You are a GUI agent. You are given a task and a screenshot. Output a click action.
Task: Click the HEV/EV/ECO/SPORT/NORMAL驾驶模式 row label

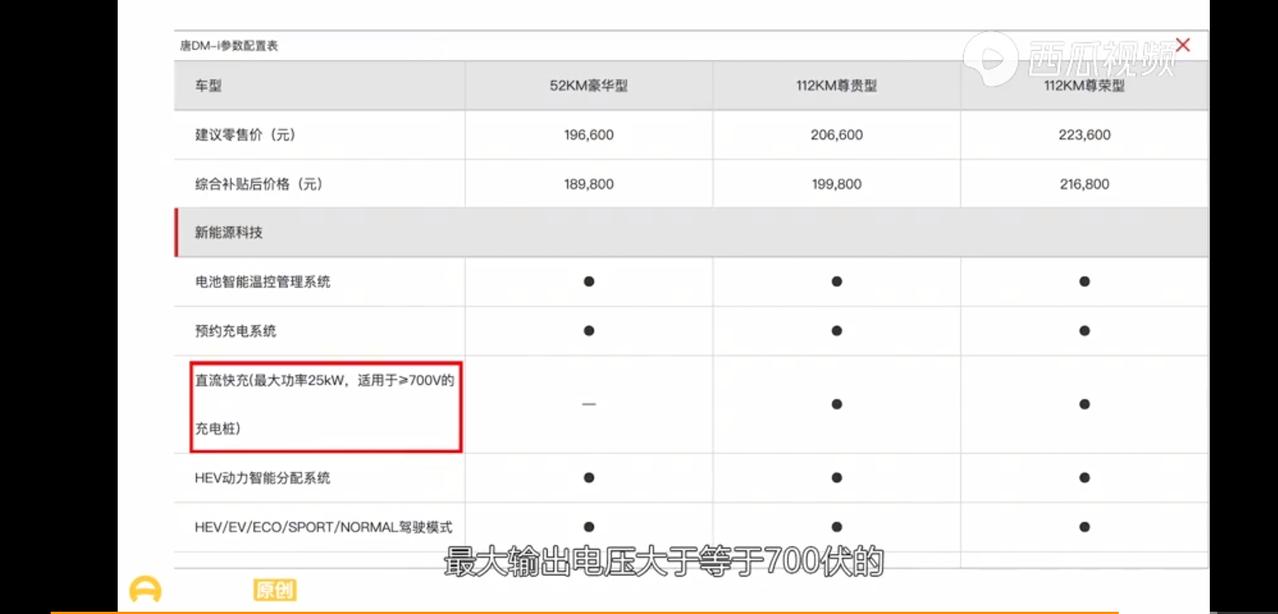click(x=324, y=527)
